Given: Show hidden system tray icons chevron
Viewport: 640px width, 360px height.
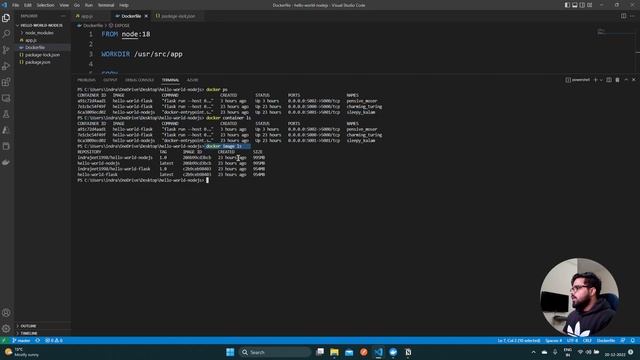Looking at the screenshot, I should point(533,352).
